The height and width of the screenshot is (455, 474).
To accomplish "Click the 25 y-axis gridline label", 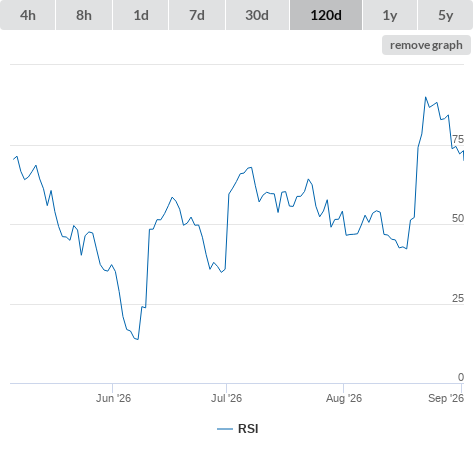I will (458, 298).
